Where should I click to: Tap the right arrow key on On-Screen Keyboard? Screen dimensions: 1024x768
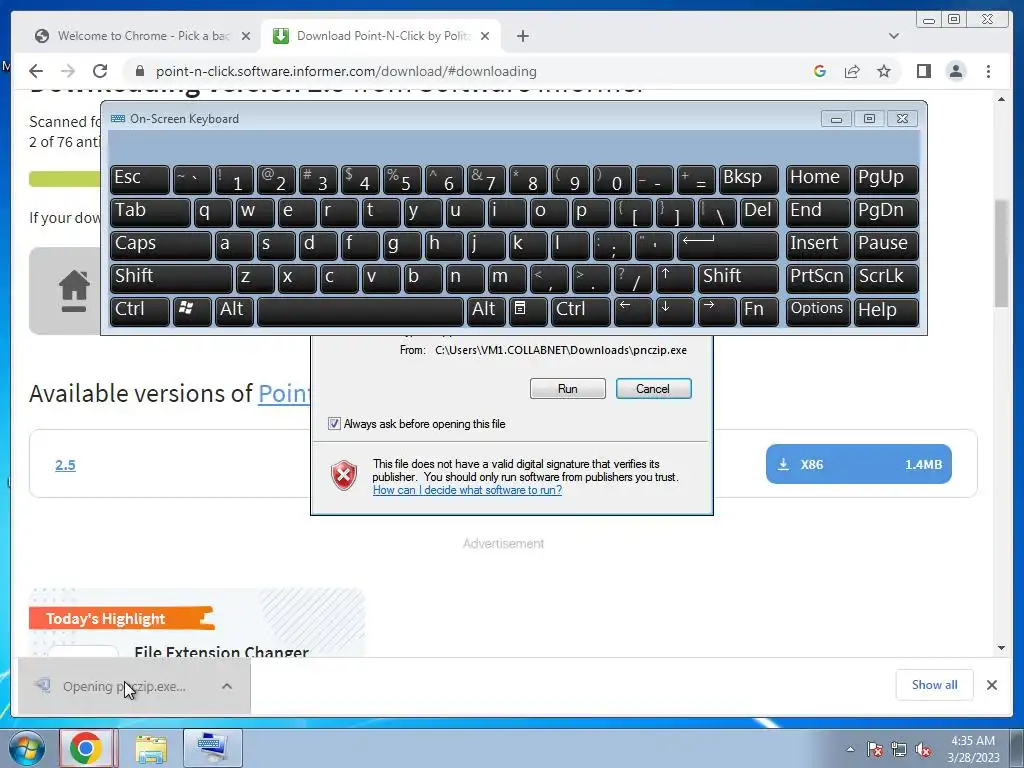[716, 310]
